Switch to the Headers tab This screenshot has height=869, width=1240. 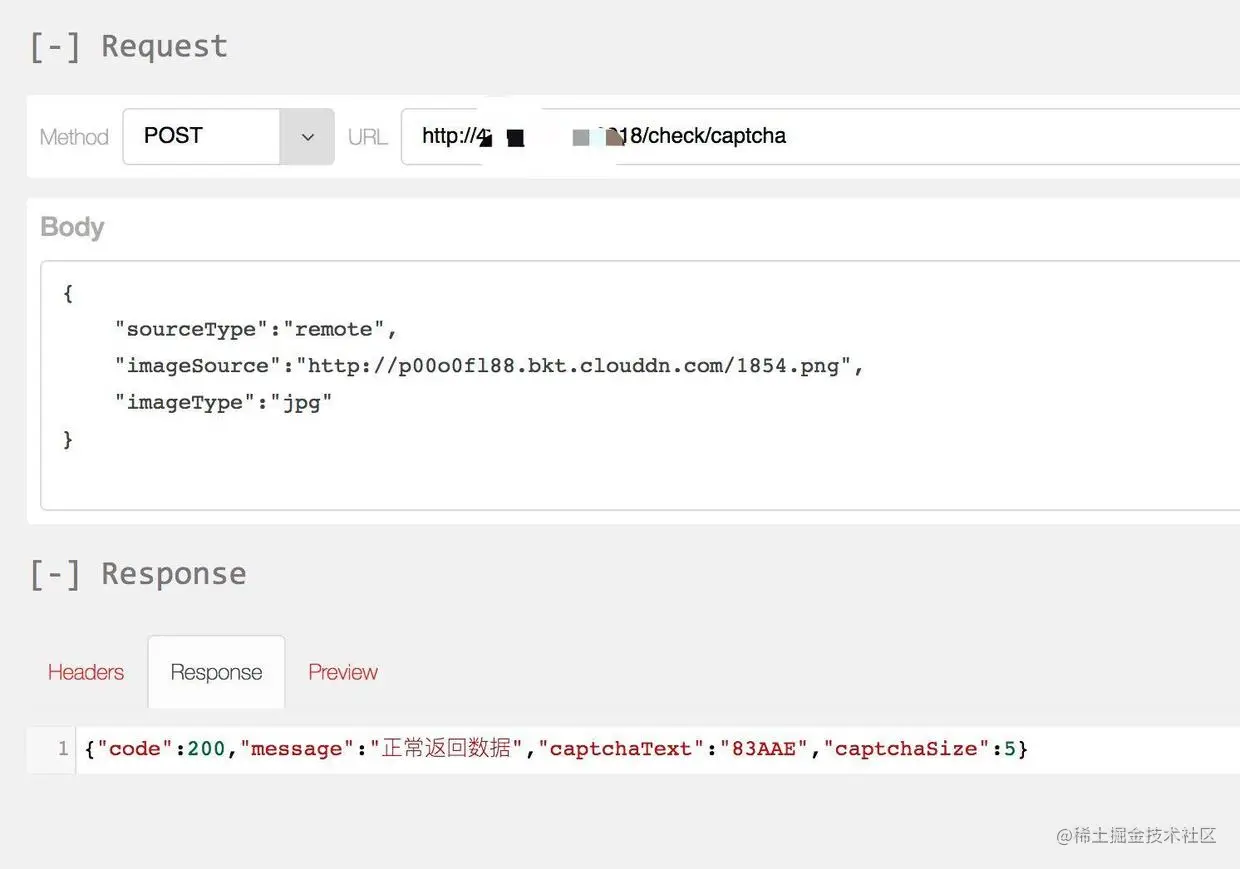[86, 672]
